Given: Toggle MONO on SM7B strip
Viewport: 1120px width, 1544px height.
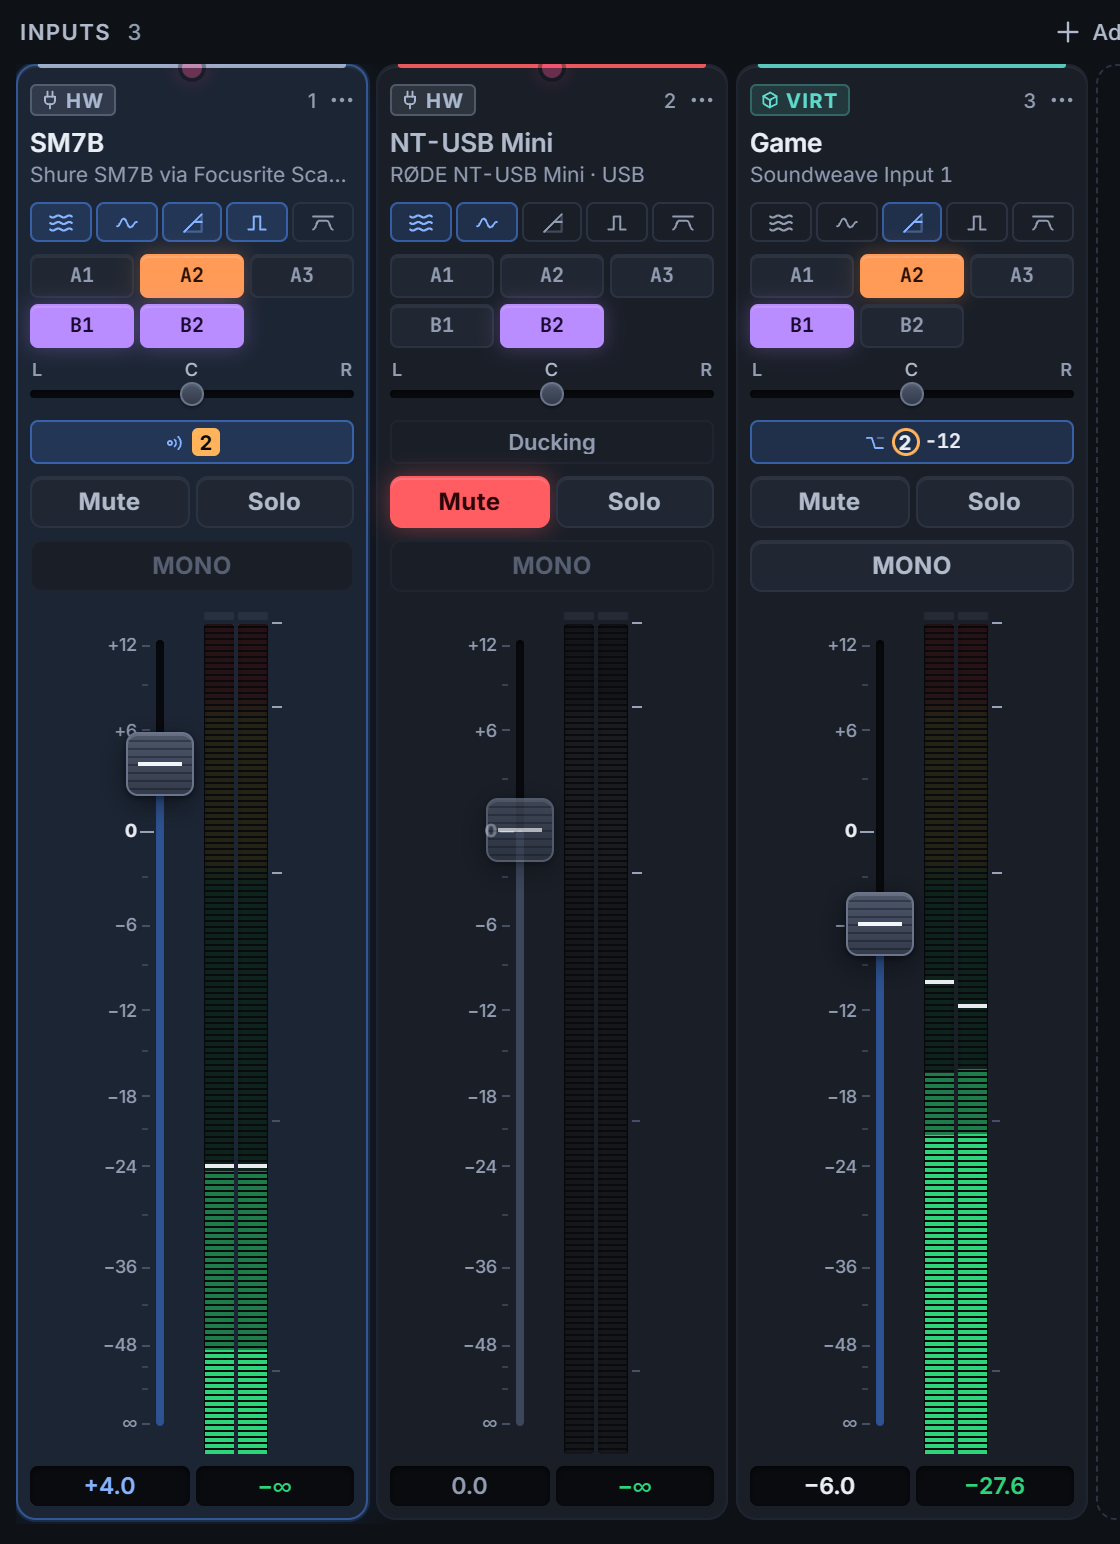Looking at the screenshot, I should point(192,566).
